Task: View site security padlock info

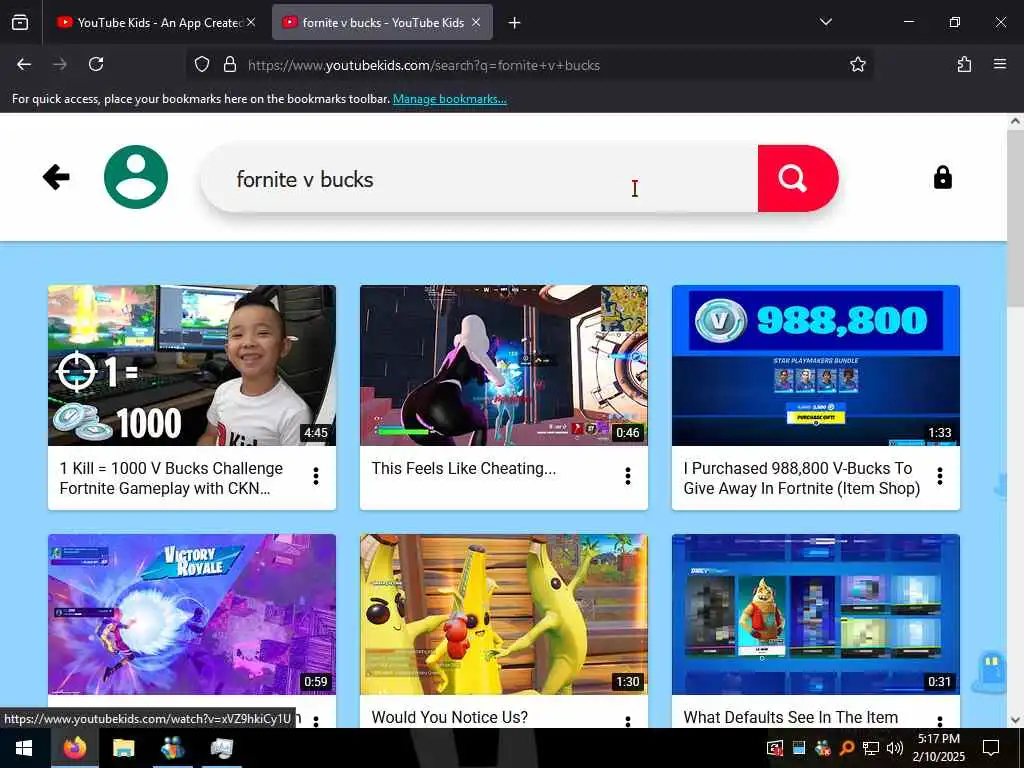Action: tap(229, 65)
